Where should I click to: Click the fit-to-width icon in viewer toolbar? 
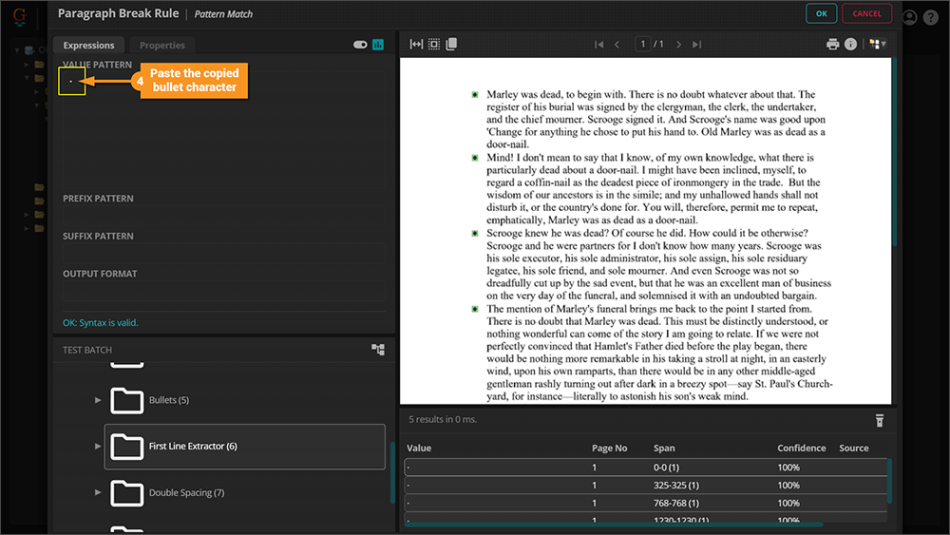[x=417, y=44]
